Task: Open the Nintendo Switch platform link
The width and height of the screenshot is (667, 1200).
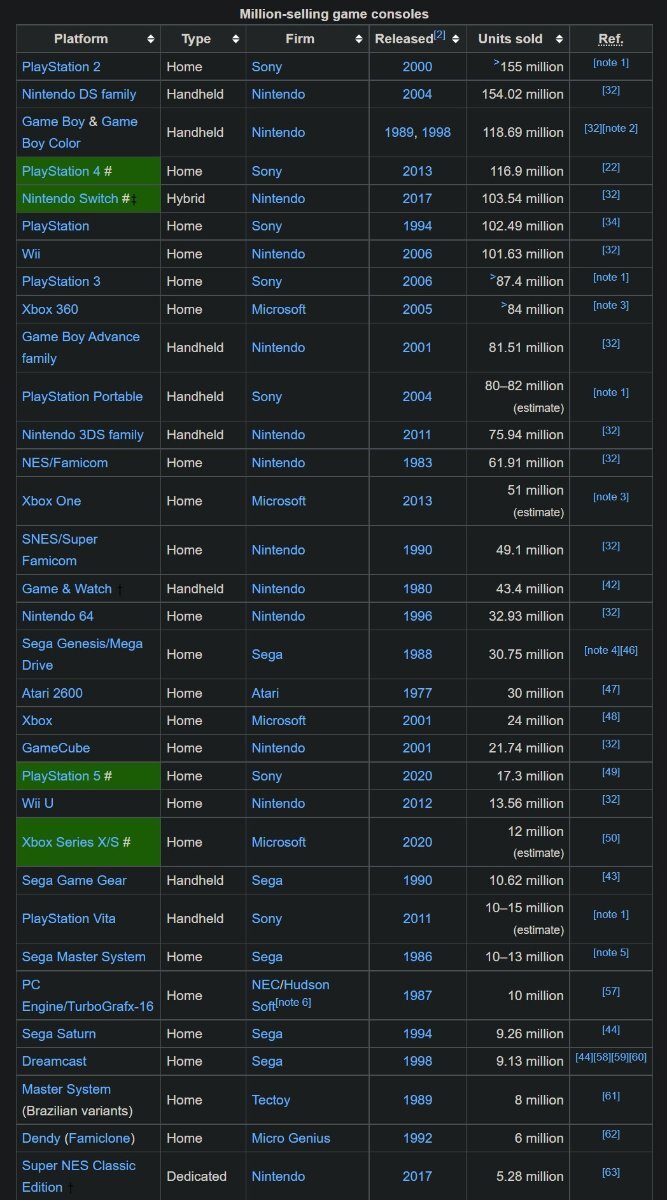Action: (x=70, y=199)
